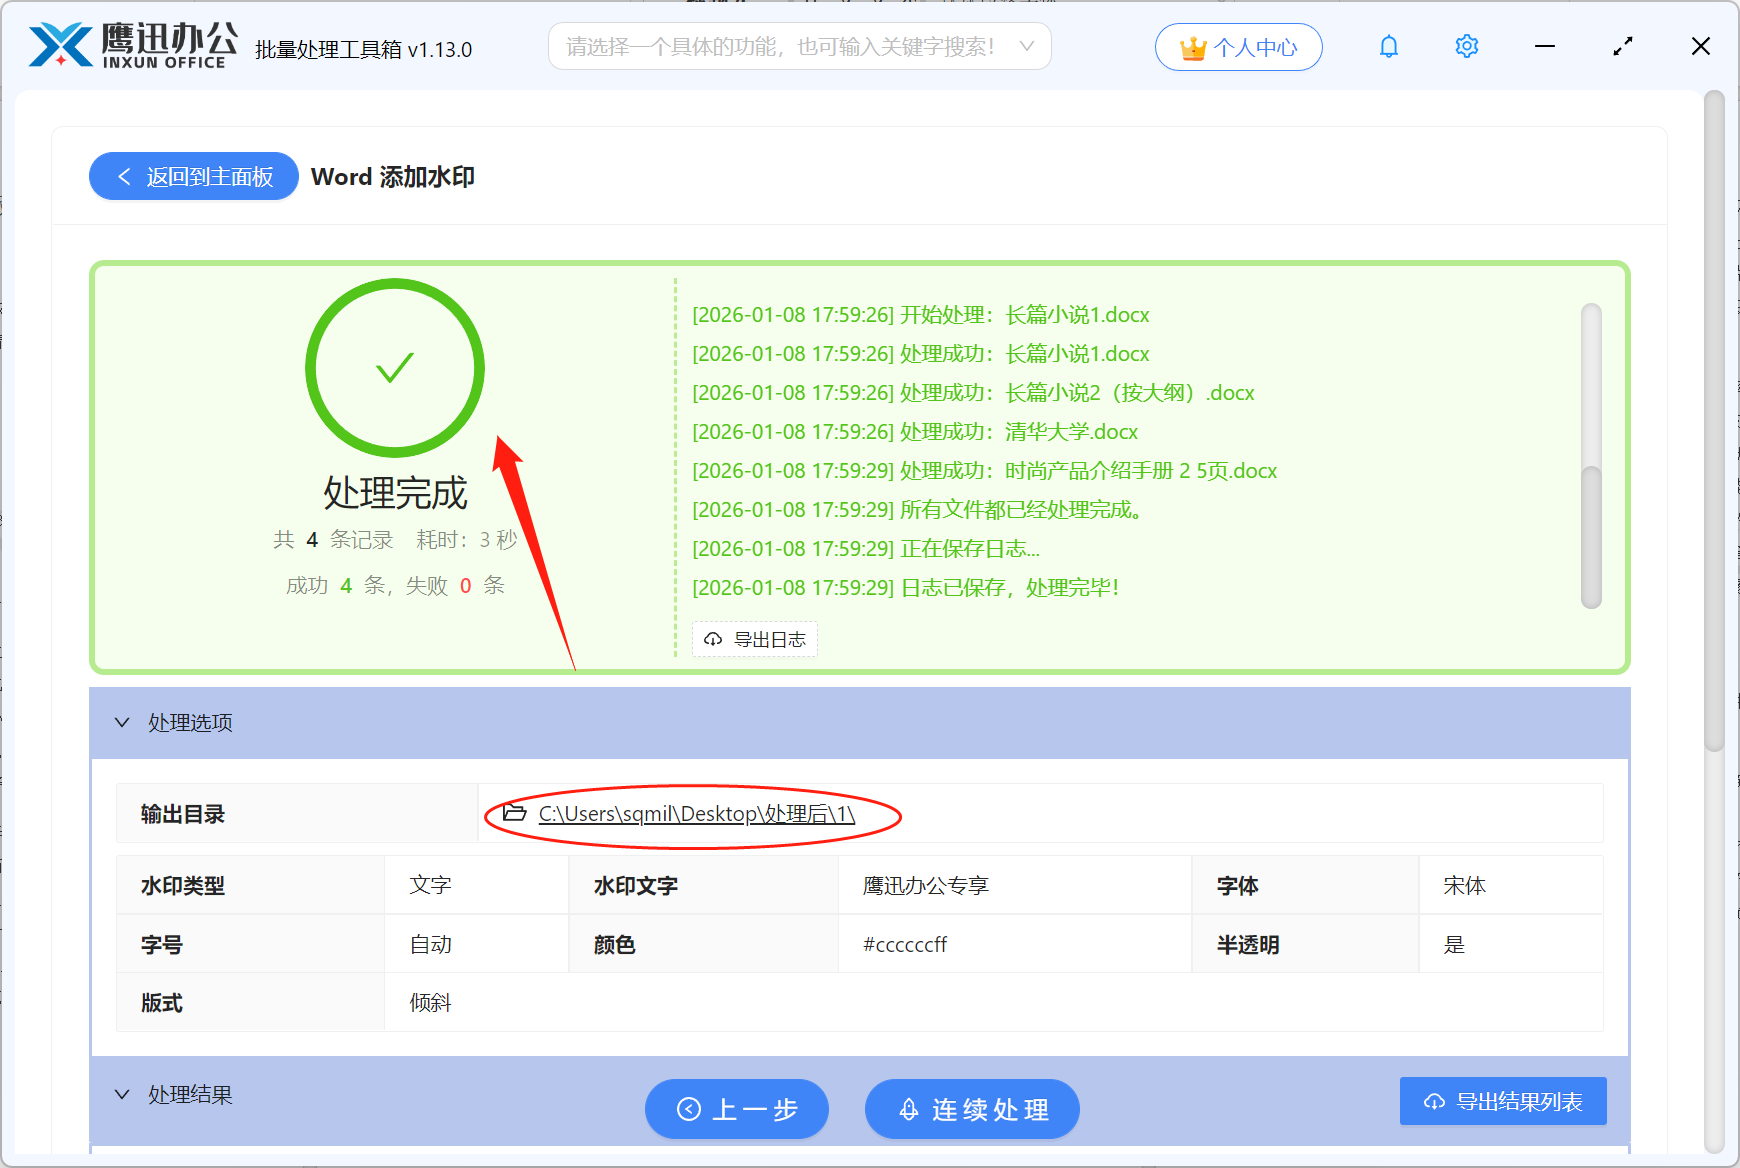Click the download icon on 导出日志 button

coord(712,639)
